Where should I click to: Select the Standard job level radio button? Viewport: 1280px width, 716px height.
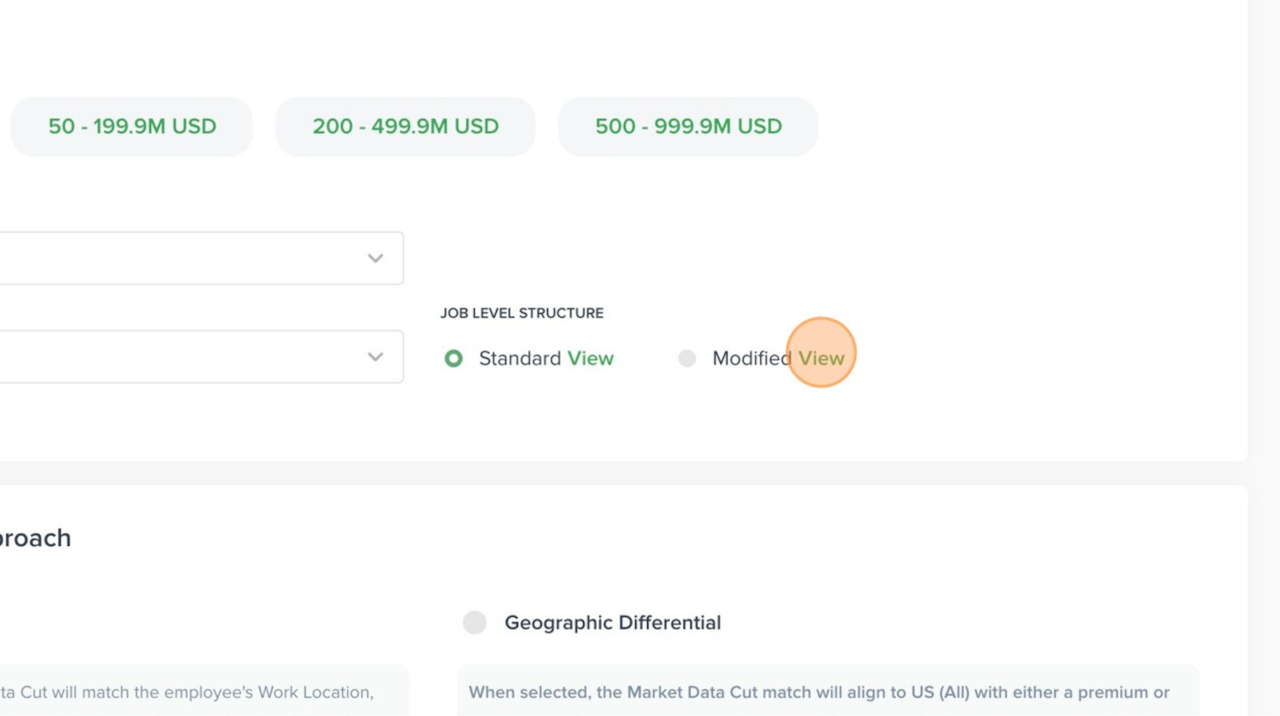tap(454, 358)
